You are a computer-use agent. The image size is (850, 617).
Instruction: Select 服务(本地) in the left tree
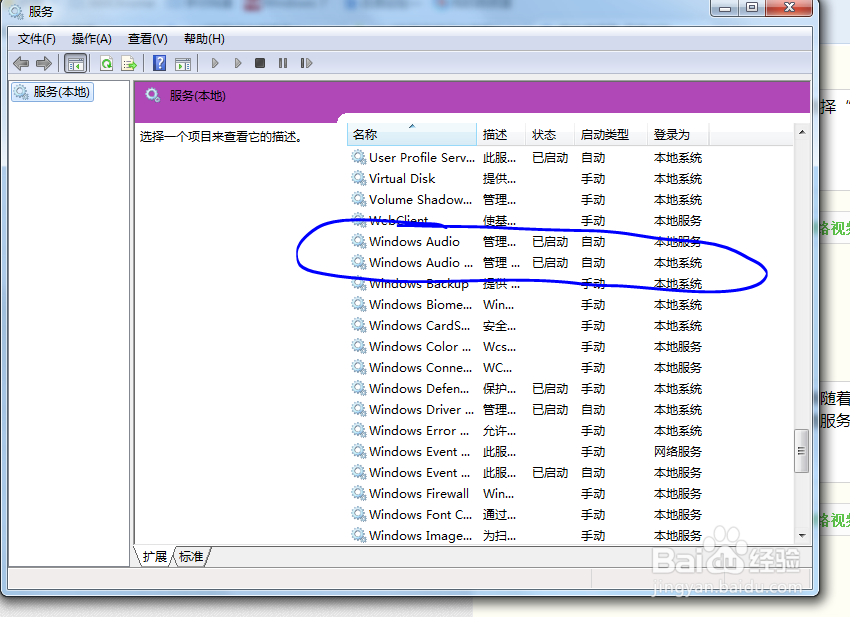(53, 92)
